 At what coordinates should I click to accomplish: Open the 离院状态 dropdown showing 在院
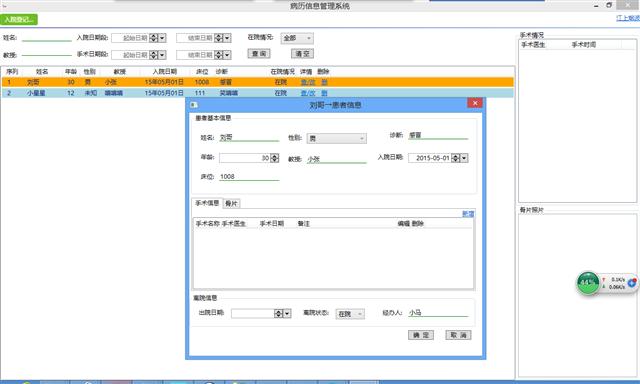tap(350, 314)
